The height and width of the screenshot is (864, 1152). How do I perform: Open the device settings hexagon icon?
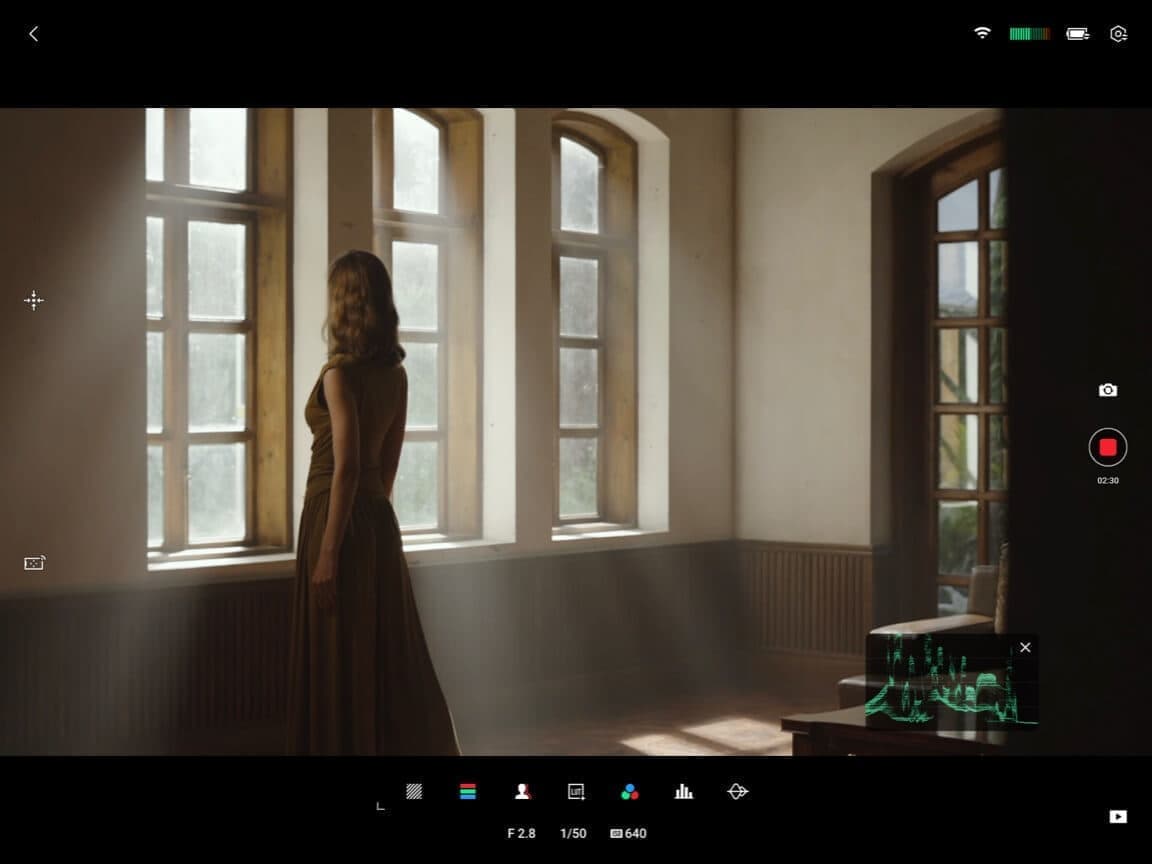[x=1118, y=34]
